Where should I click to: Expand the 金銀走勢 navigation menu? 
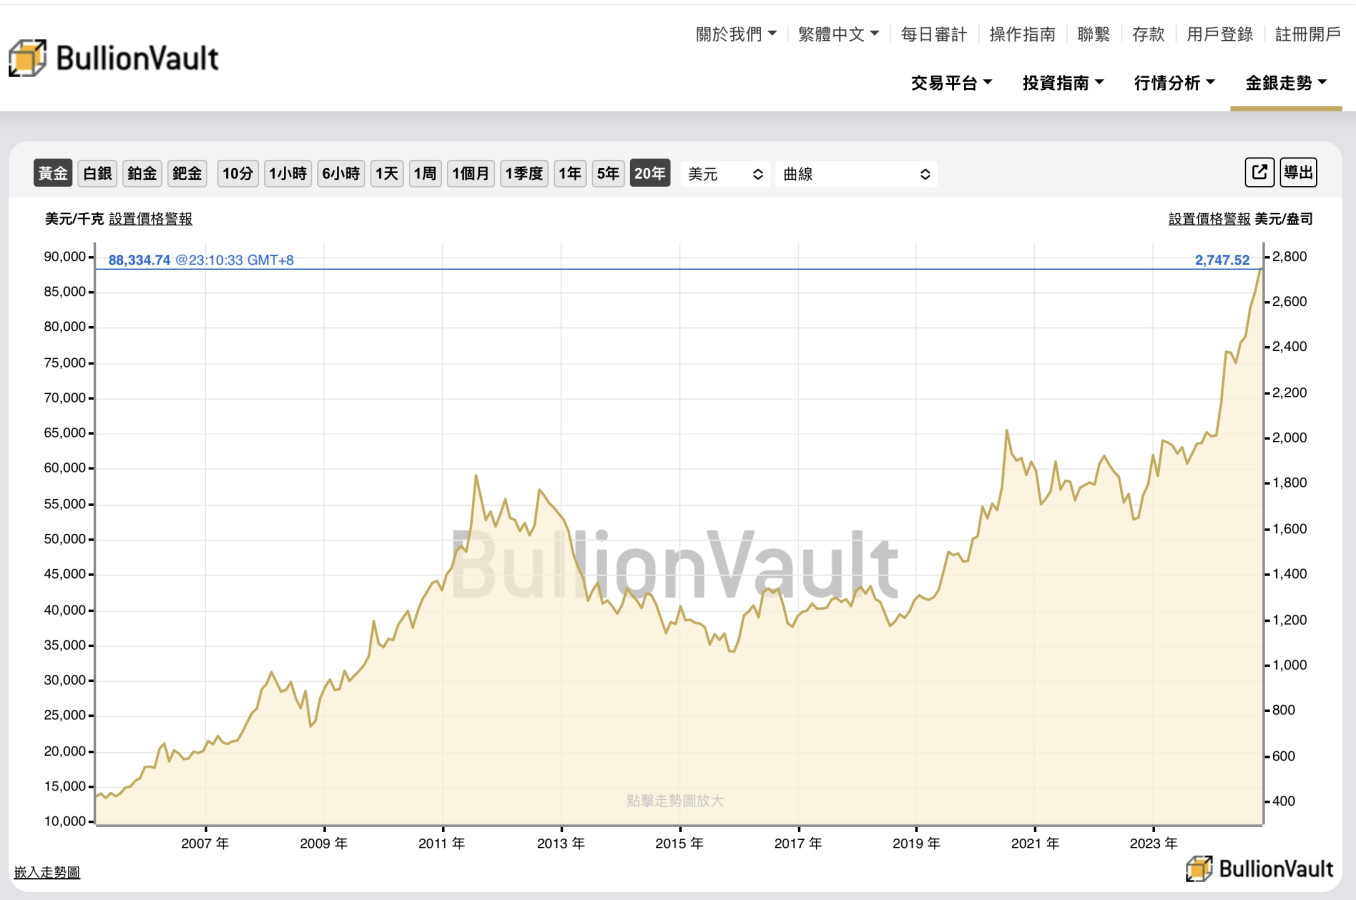(x=1286, y=83)
